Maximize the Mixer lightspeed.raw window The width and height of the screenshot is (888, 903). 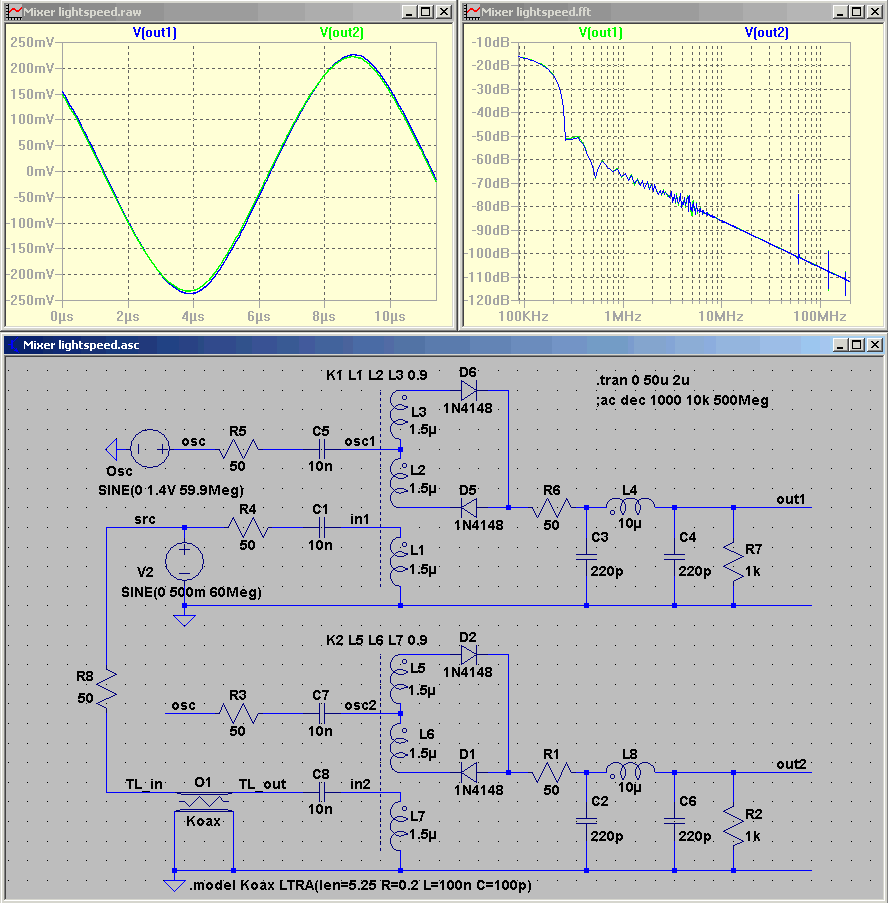[426, 12]
